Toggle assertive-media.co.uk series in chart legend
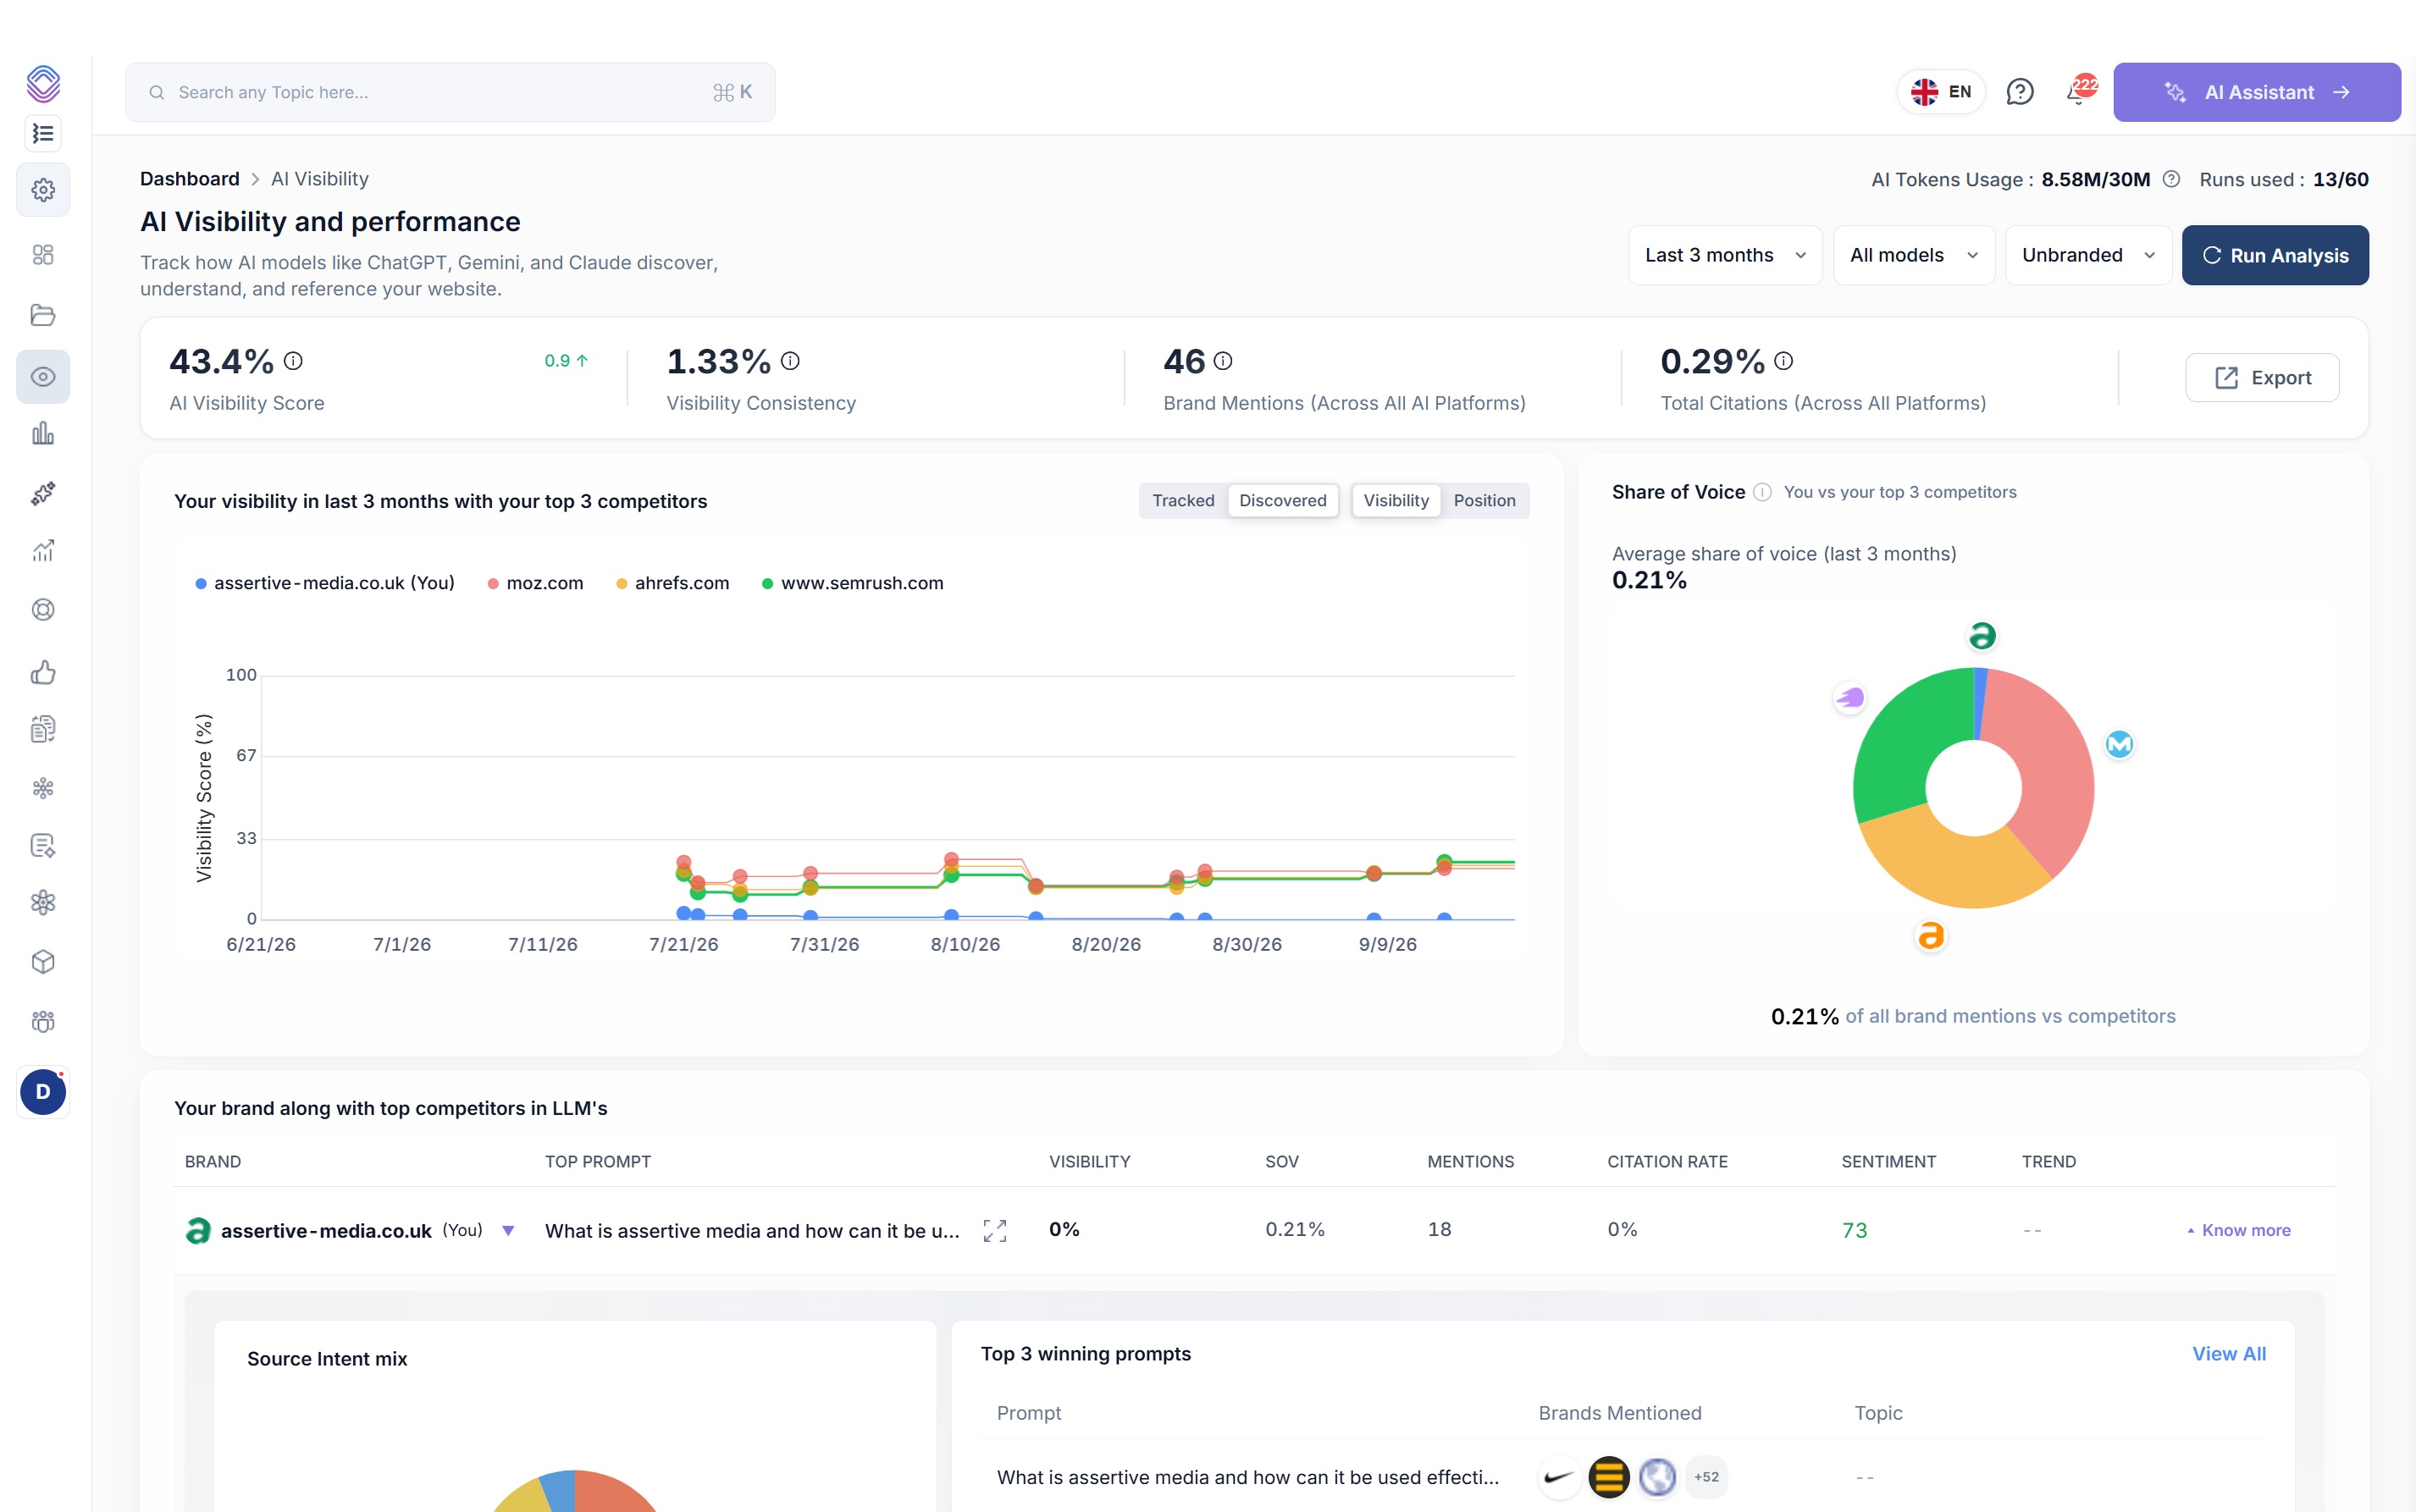The height and width of the screenshot is (1512, 2416). point(324,583)
